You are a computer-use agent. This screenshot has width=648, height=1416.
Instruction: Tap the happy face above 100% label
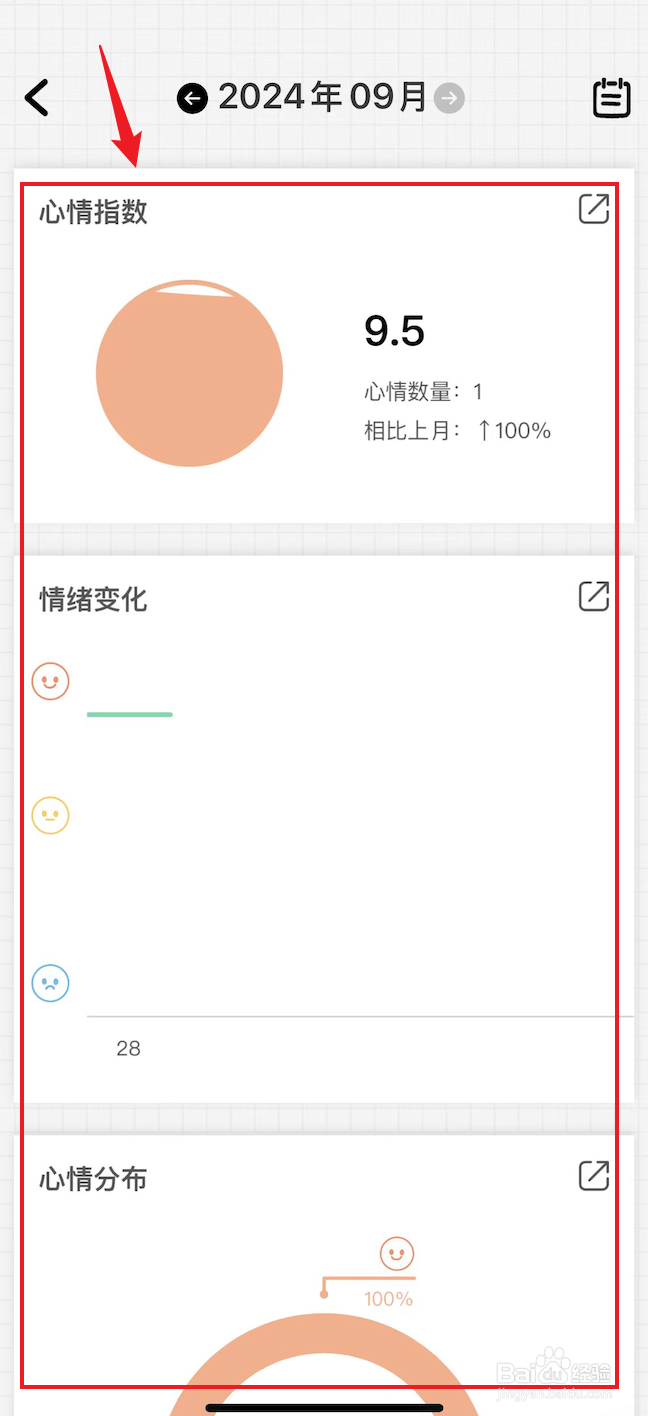(x=397, y=1253)
